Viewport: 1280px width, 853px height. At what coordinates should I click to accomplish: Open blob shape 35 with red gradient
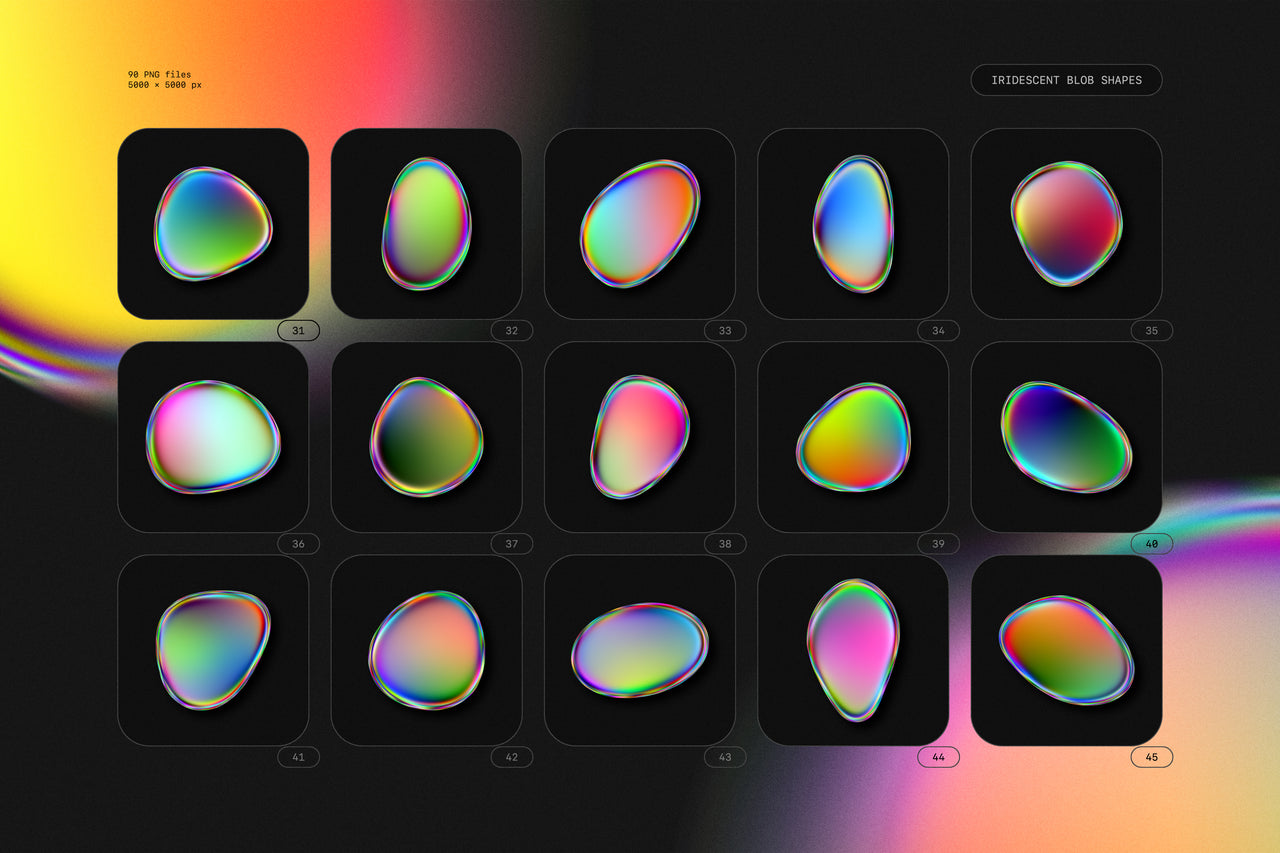(1067, 222)
